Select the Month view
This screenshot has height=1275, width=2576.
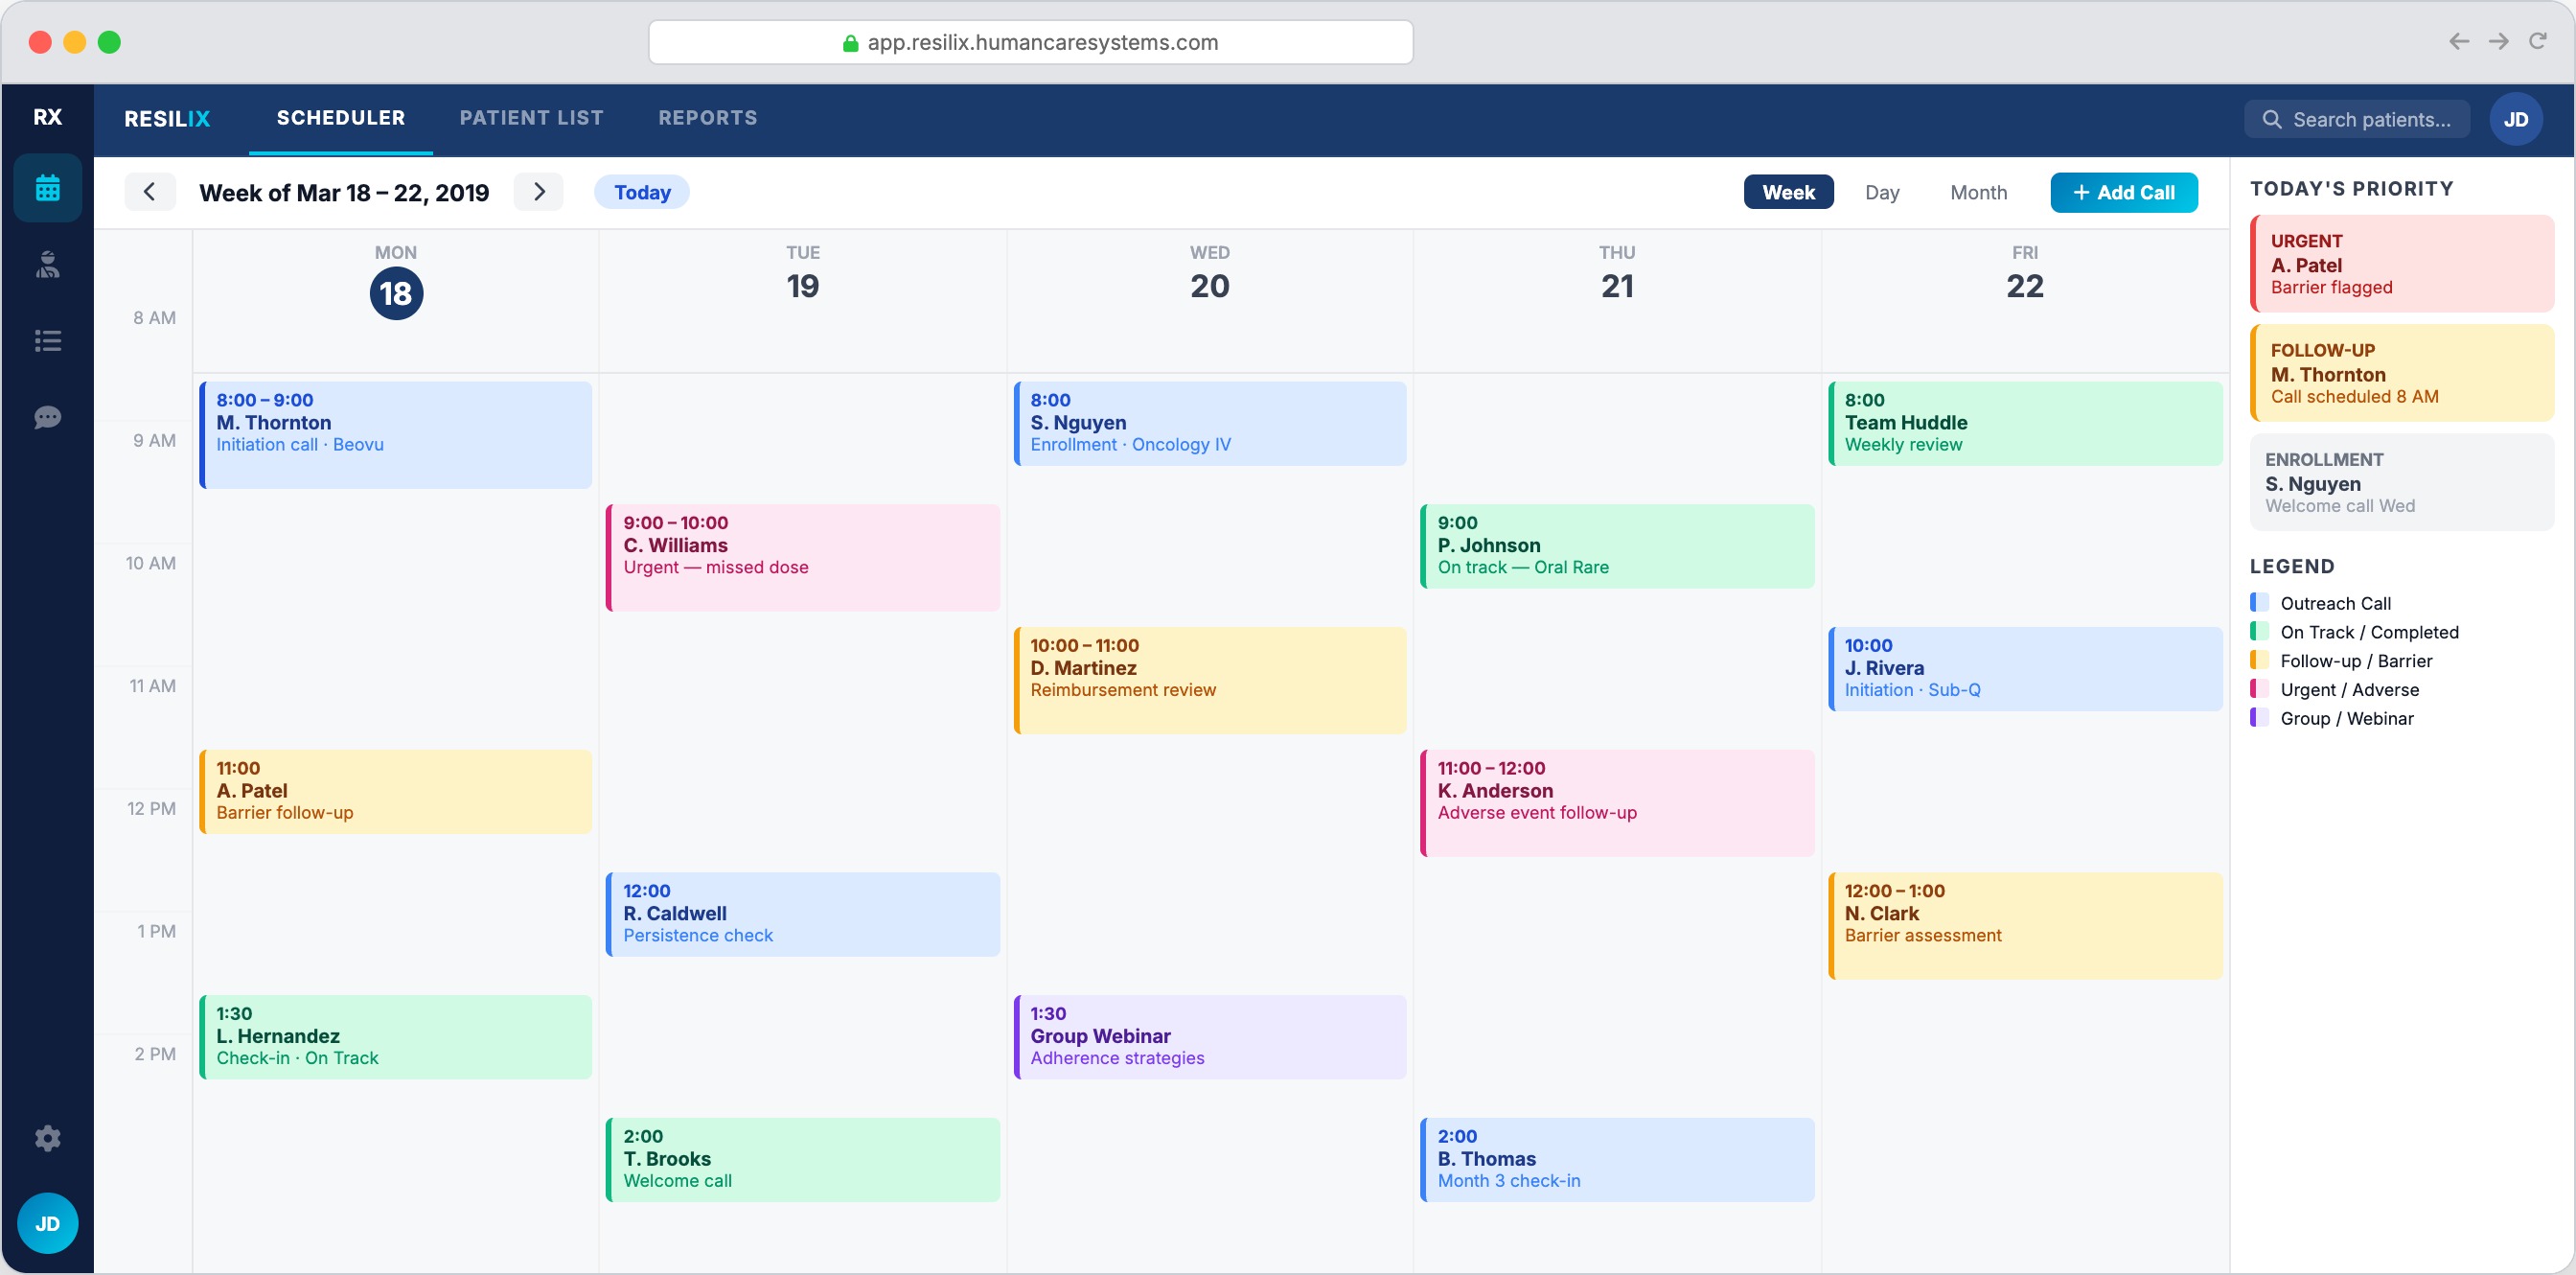(1977, 192)
